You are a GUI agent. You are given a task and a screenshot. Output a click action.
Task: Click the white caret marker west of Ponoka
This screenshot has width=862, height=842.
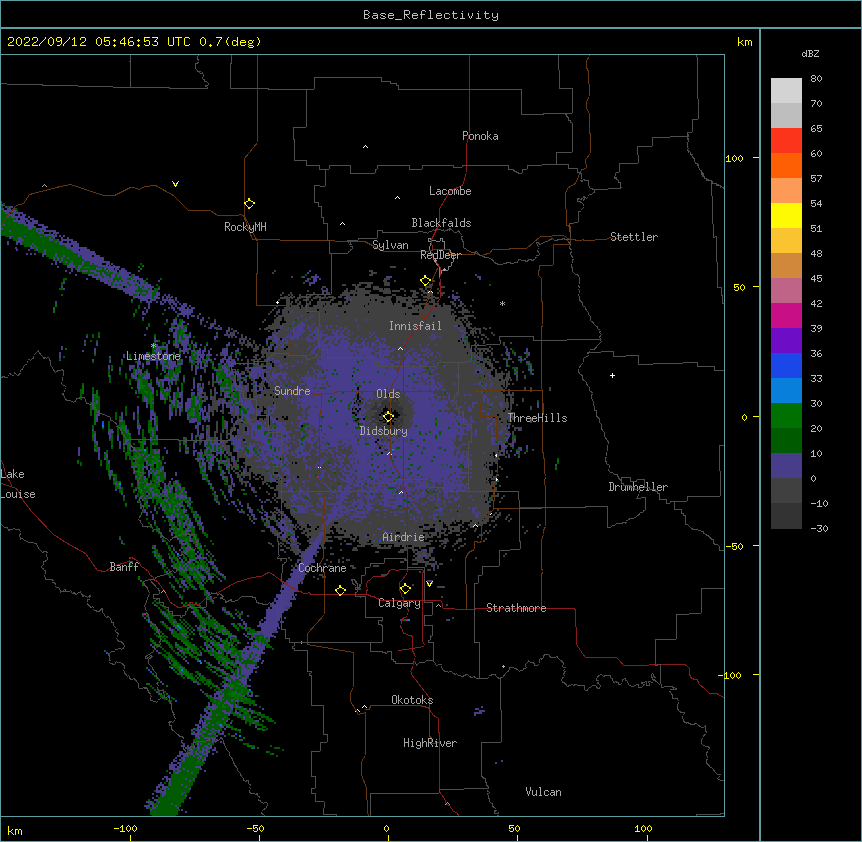[x=365, y=147]
